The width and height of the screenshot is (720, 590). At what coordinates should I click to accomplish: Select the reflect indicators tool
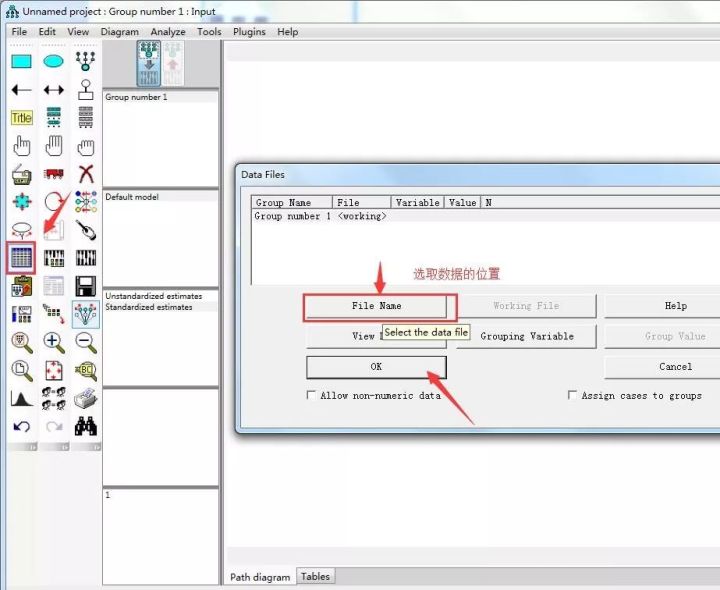coord(85,202)
